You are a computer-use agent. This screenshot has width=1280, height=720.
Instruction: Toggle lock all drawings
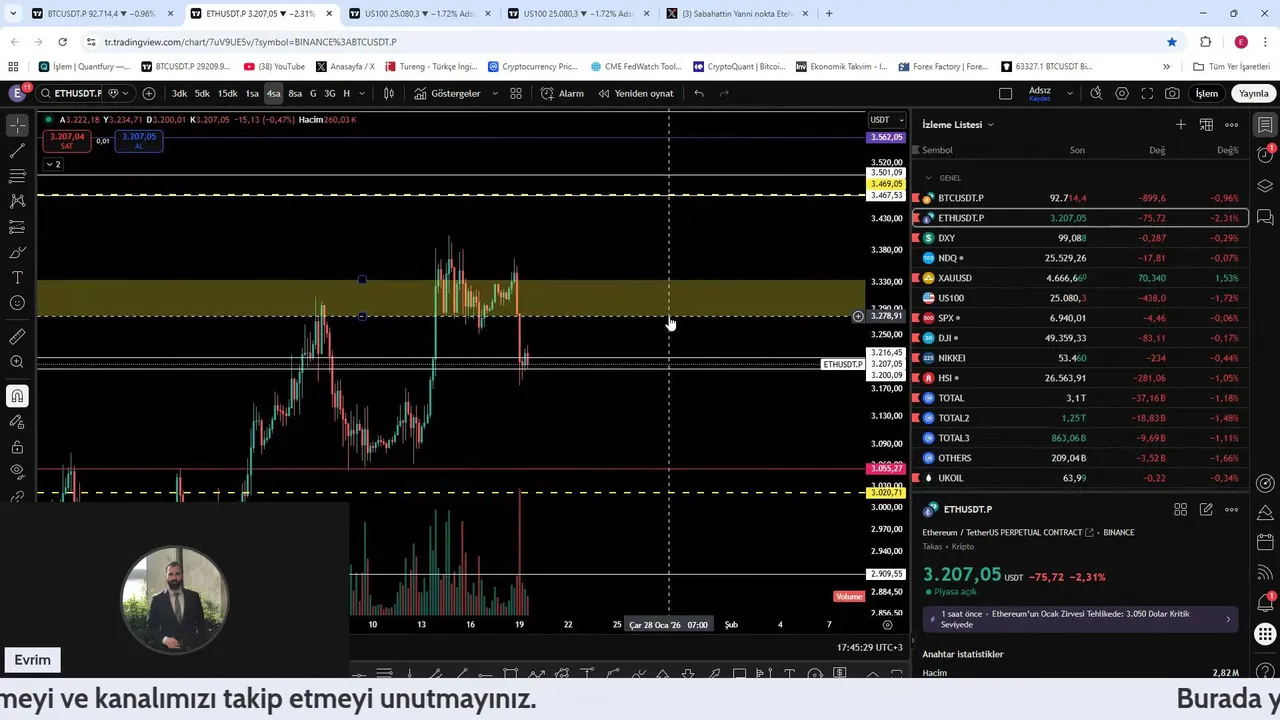(17, 447)
